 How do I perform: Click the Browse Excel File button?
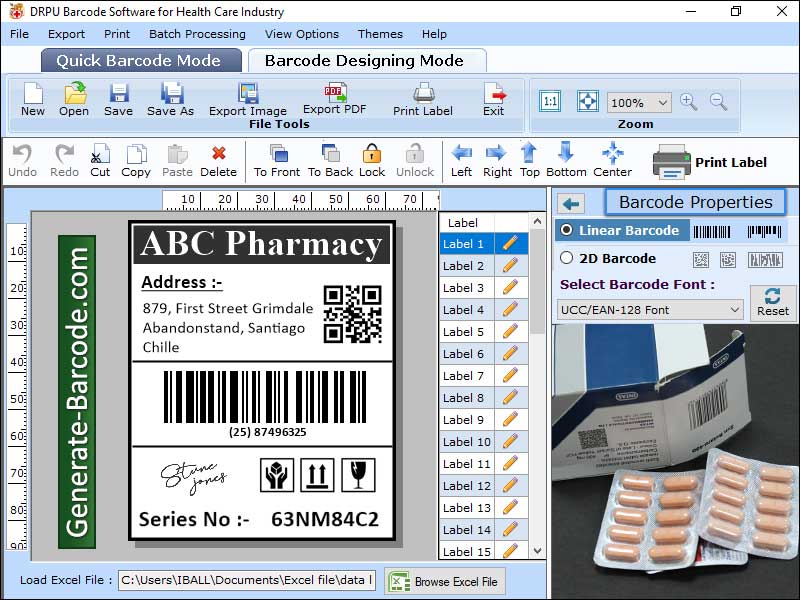(x=445, y=581)
